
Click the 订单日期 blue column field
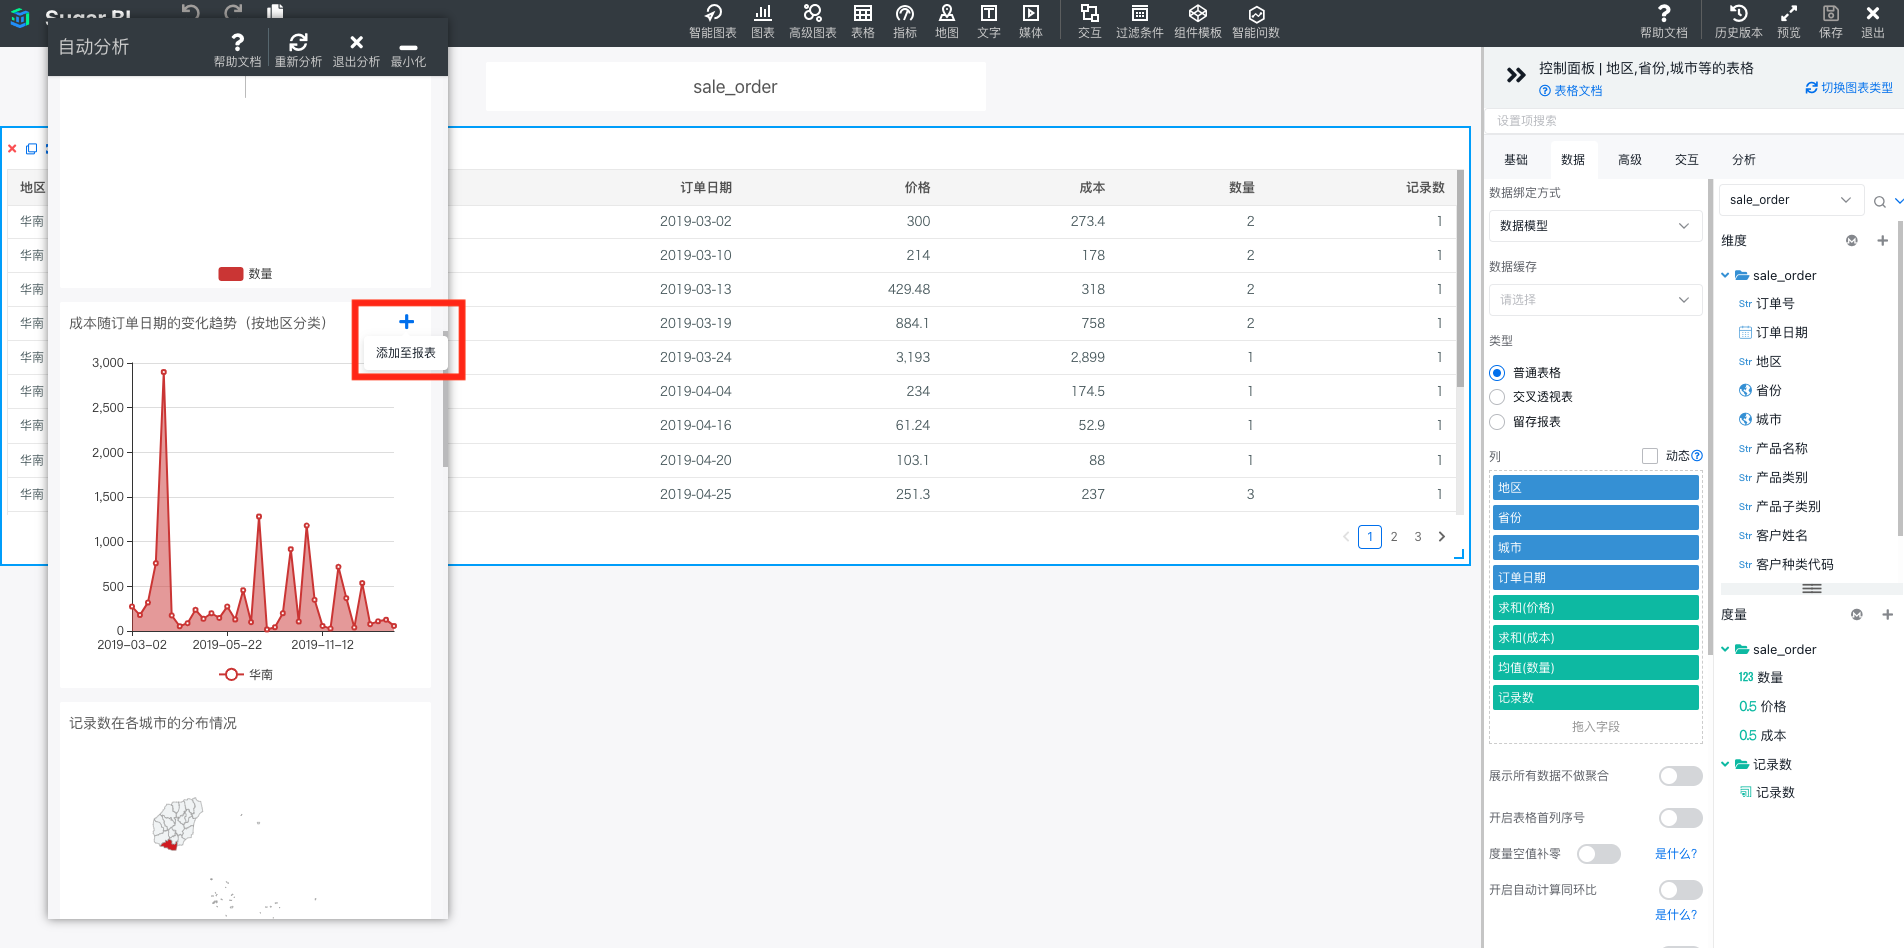[x=1596, y=578]
